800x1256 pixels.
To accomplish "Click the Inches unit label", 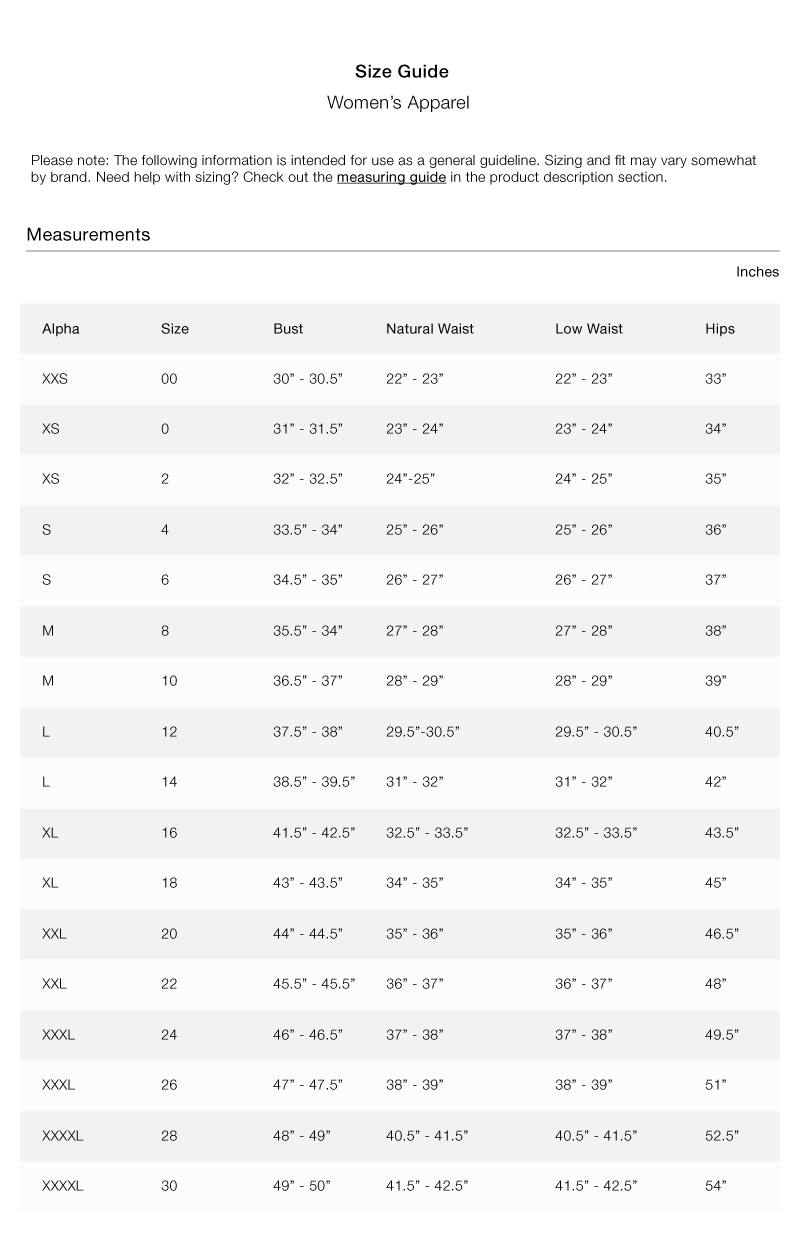I will [757, 272].
